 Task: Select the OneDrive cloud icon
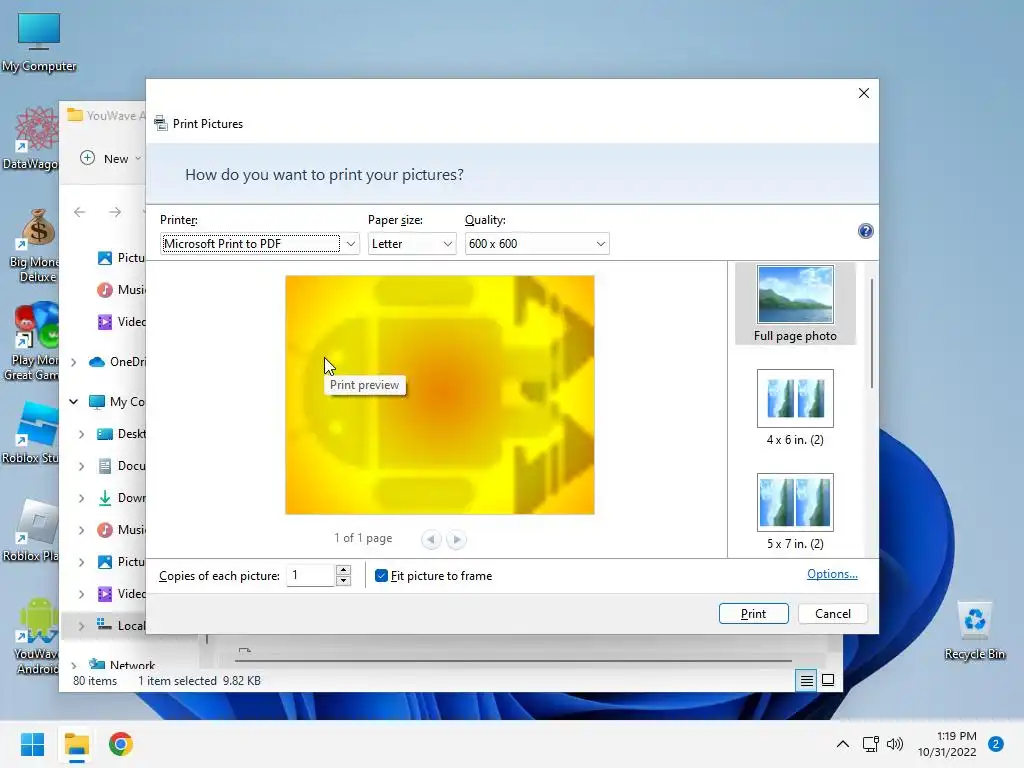[97, 362]
